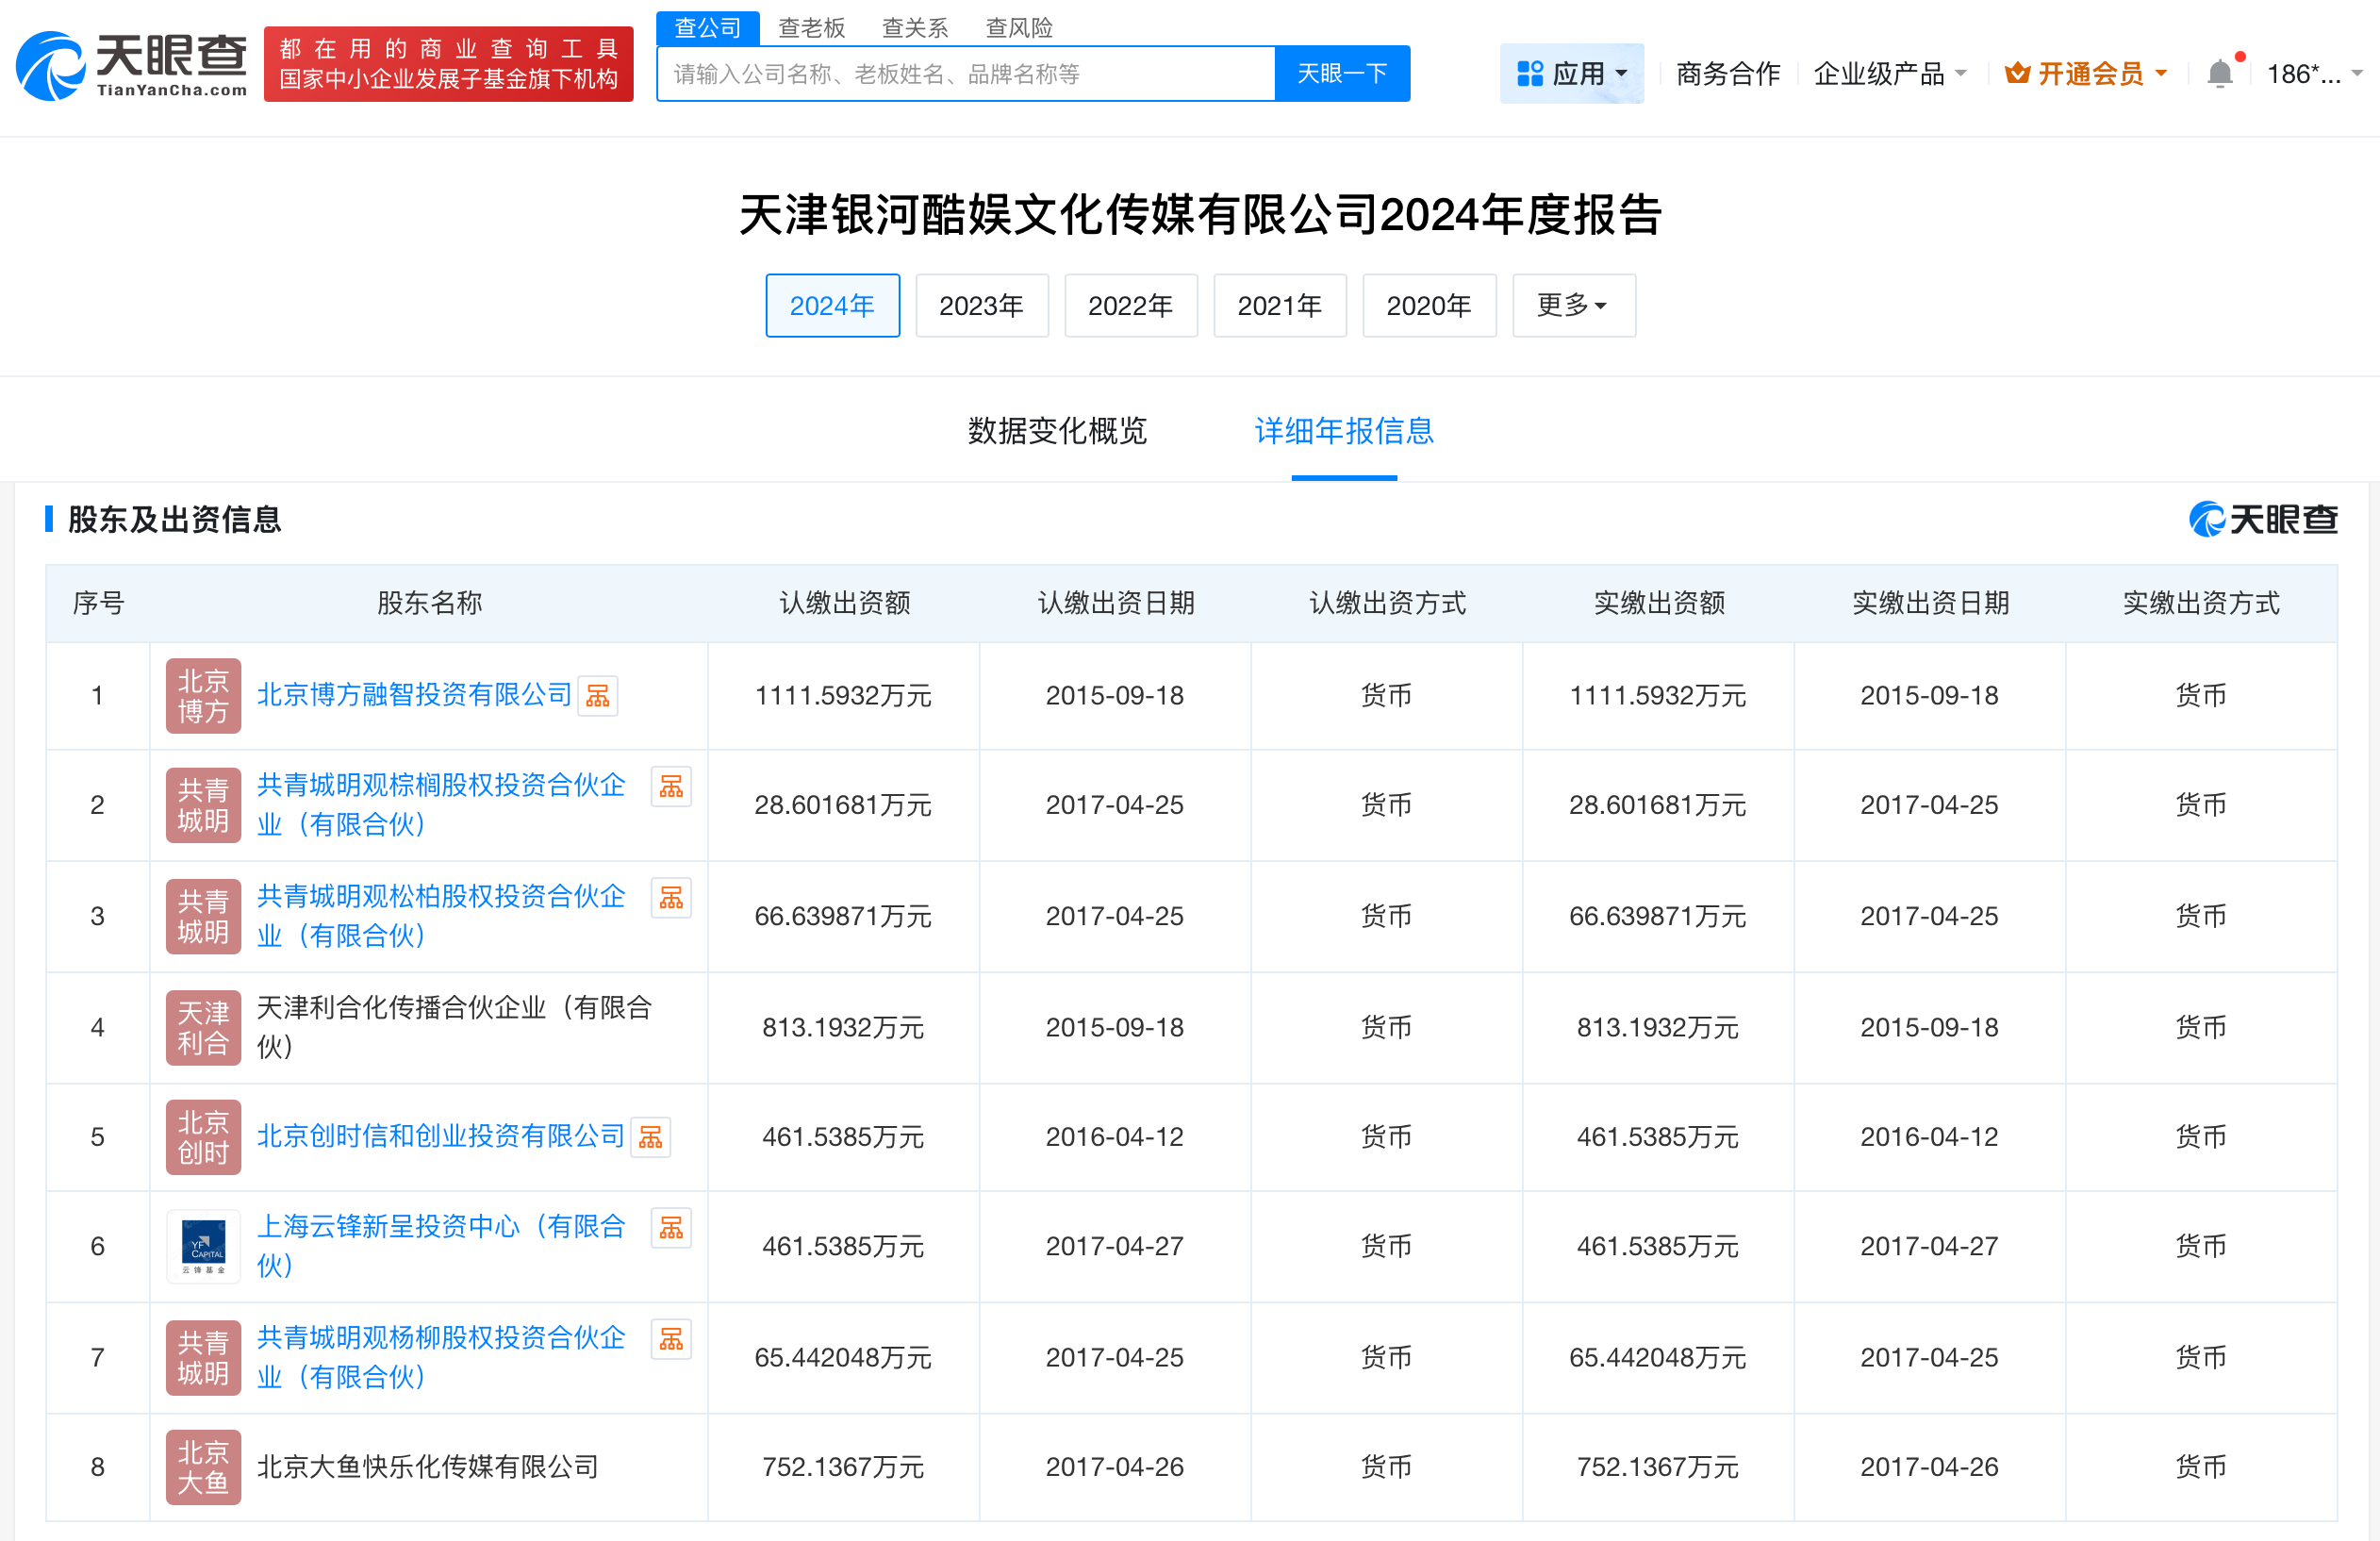This screenshot has width=2380, height=1541.
Task: Switch to 数据变化概览 tab
Action: tap(1057, 432)
